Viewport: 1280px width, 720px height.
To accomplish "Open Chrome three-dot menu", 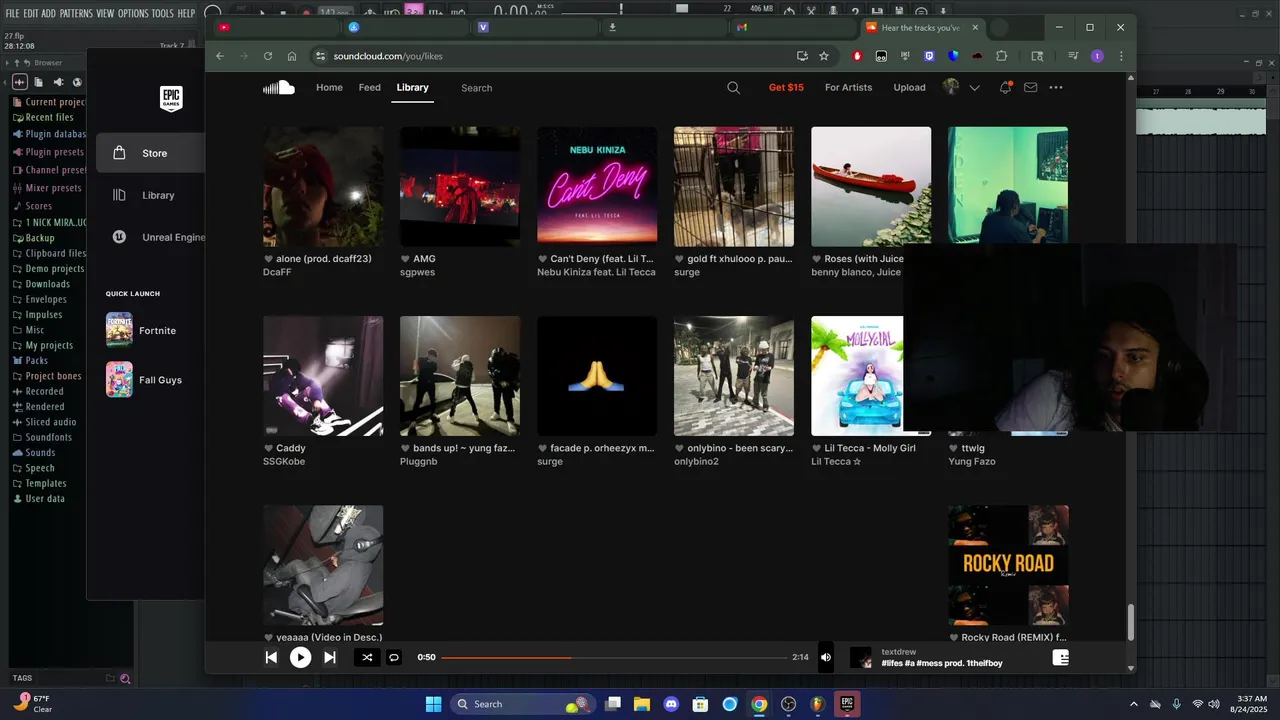I will (x=1121, y=56).
